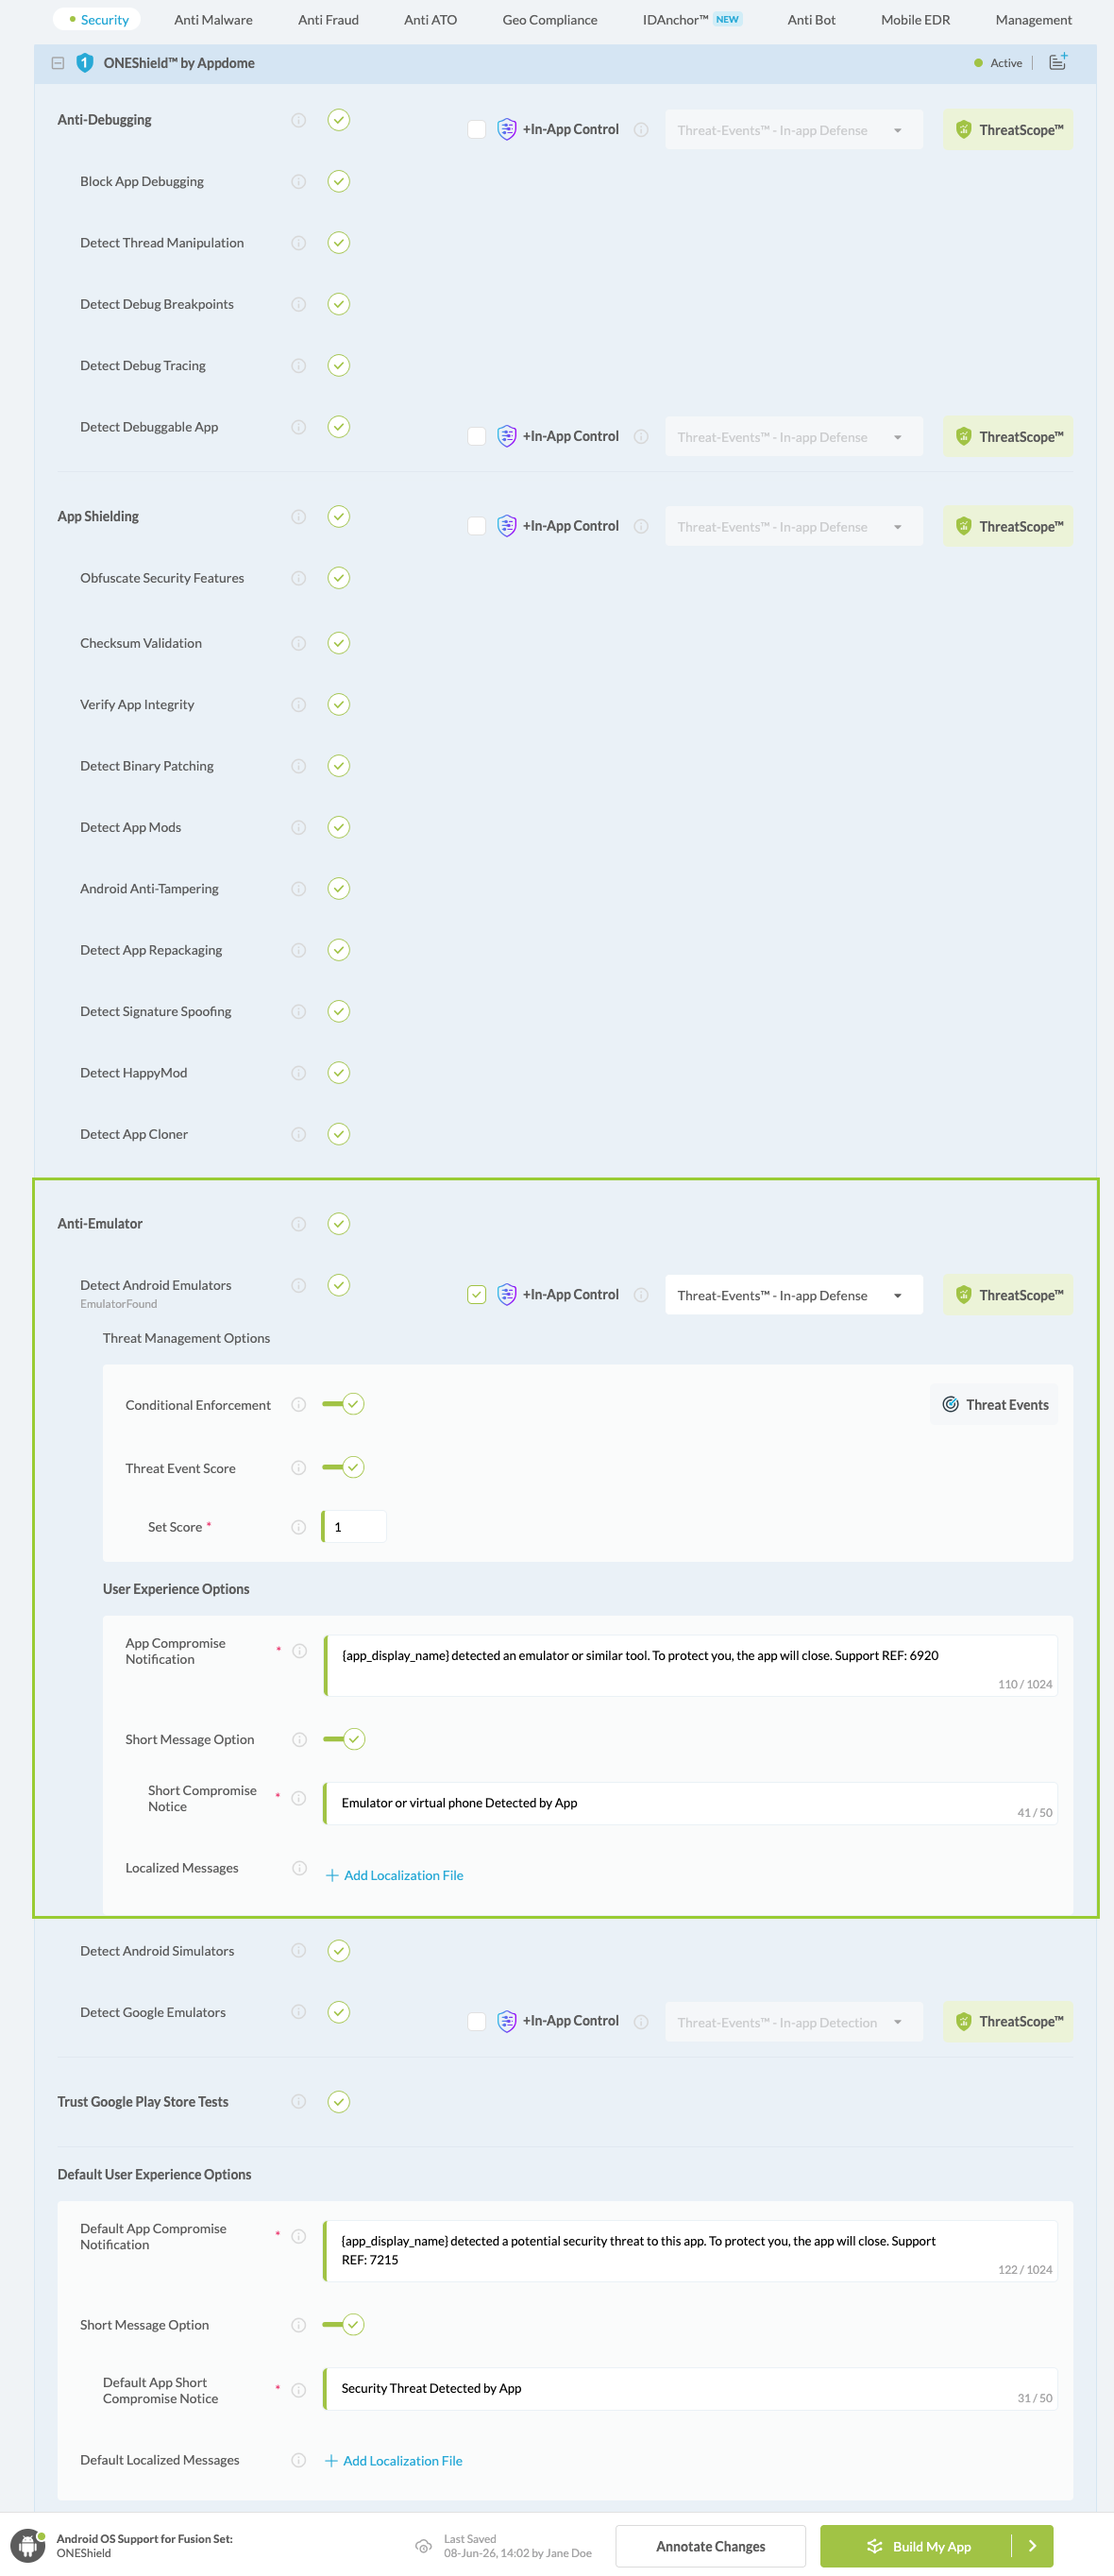Expand Build My App arrow options
Viewport: 1114px width, 2576px height.
click(x=1032, y=2546)
